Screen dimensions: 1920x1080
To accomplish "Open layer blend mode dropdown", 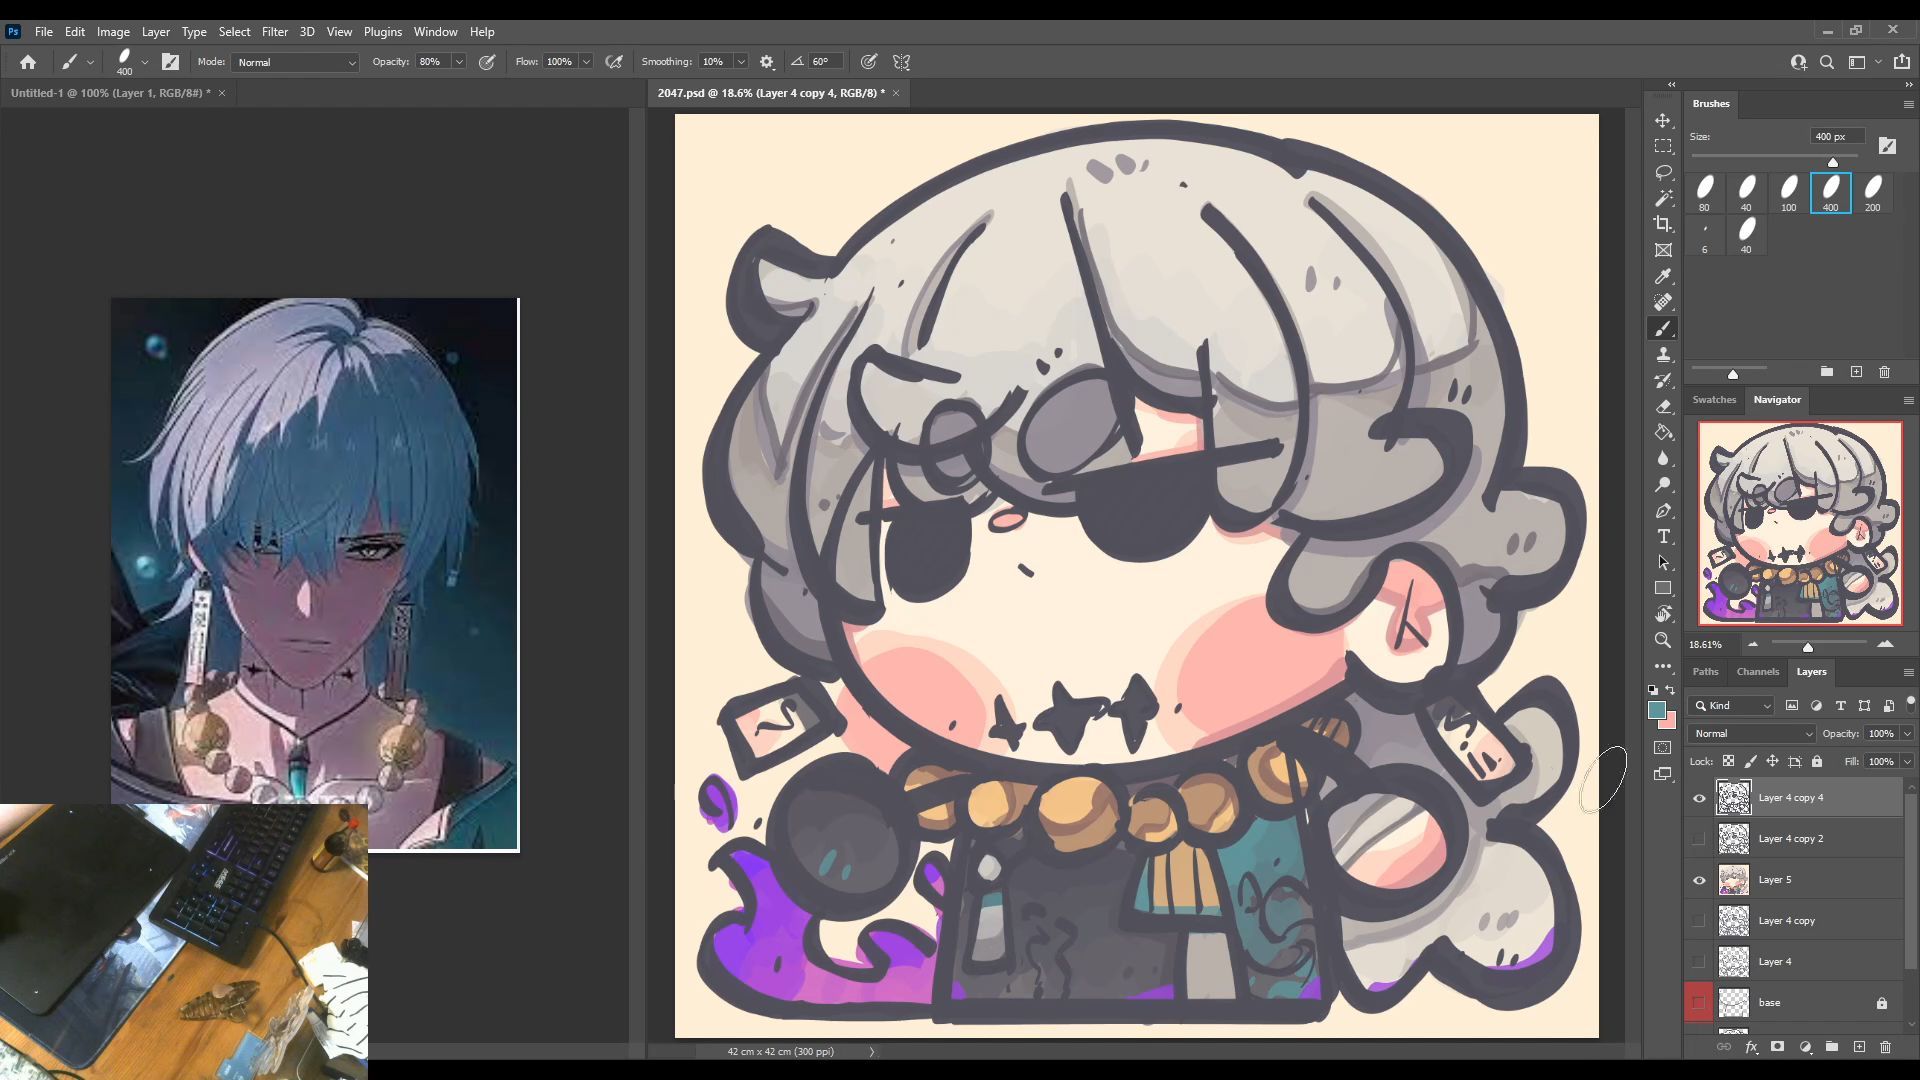I will pyautogui.click(x=1752, y=733).
